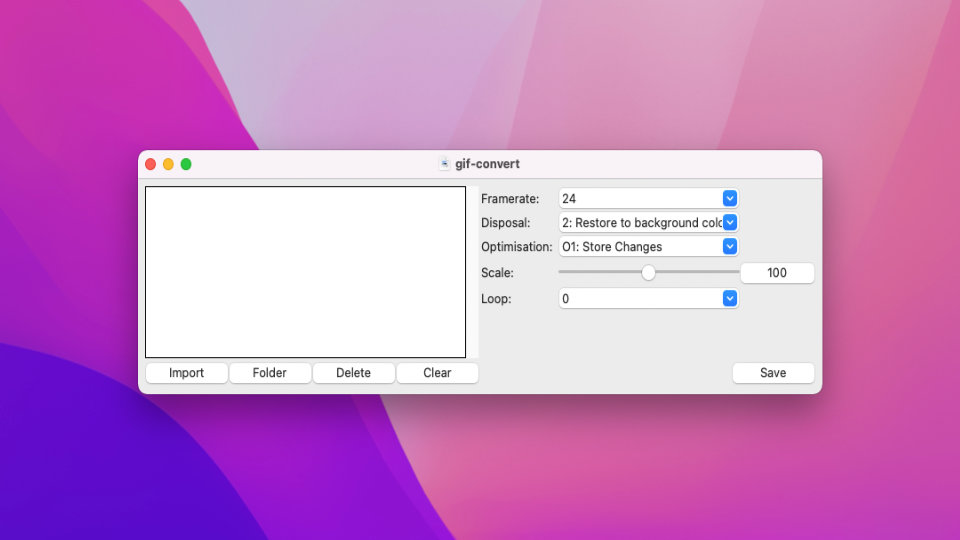The width and height of the screenshot is (960, 540).
Task: Expand the Loop dropdown arrow
Action: [730, 299]
